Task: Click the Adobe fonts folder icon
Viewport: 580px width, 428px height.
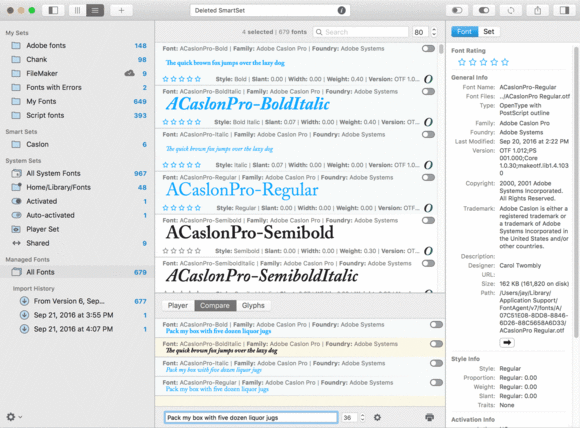Action: (16, 46)
